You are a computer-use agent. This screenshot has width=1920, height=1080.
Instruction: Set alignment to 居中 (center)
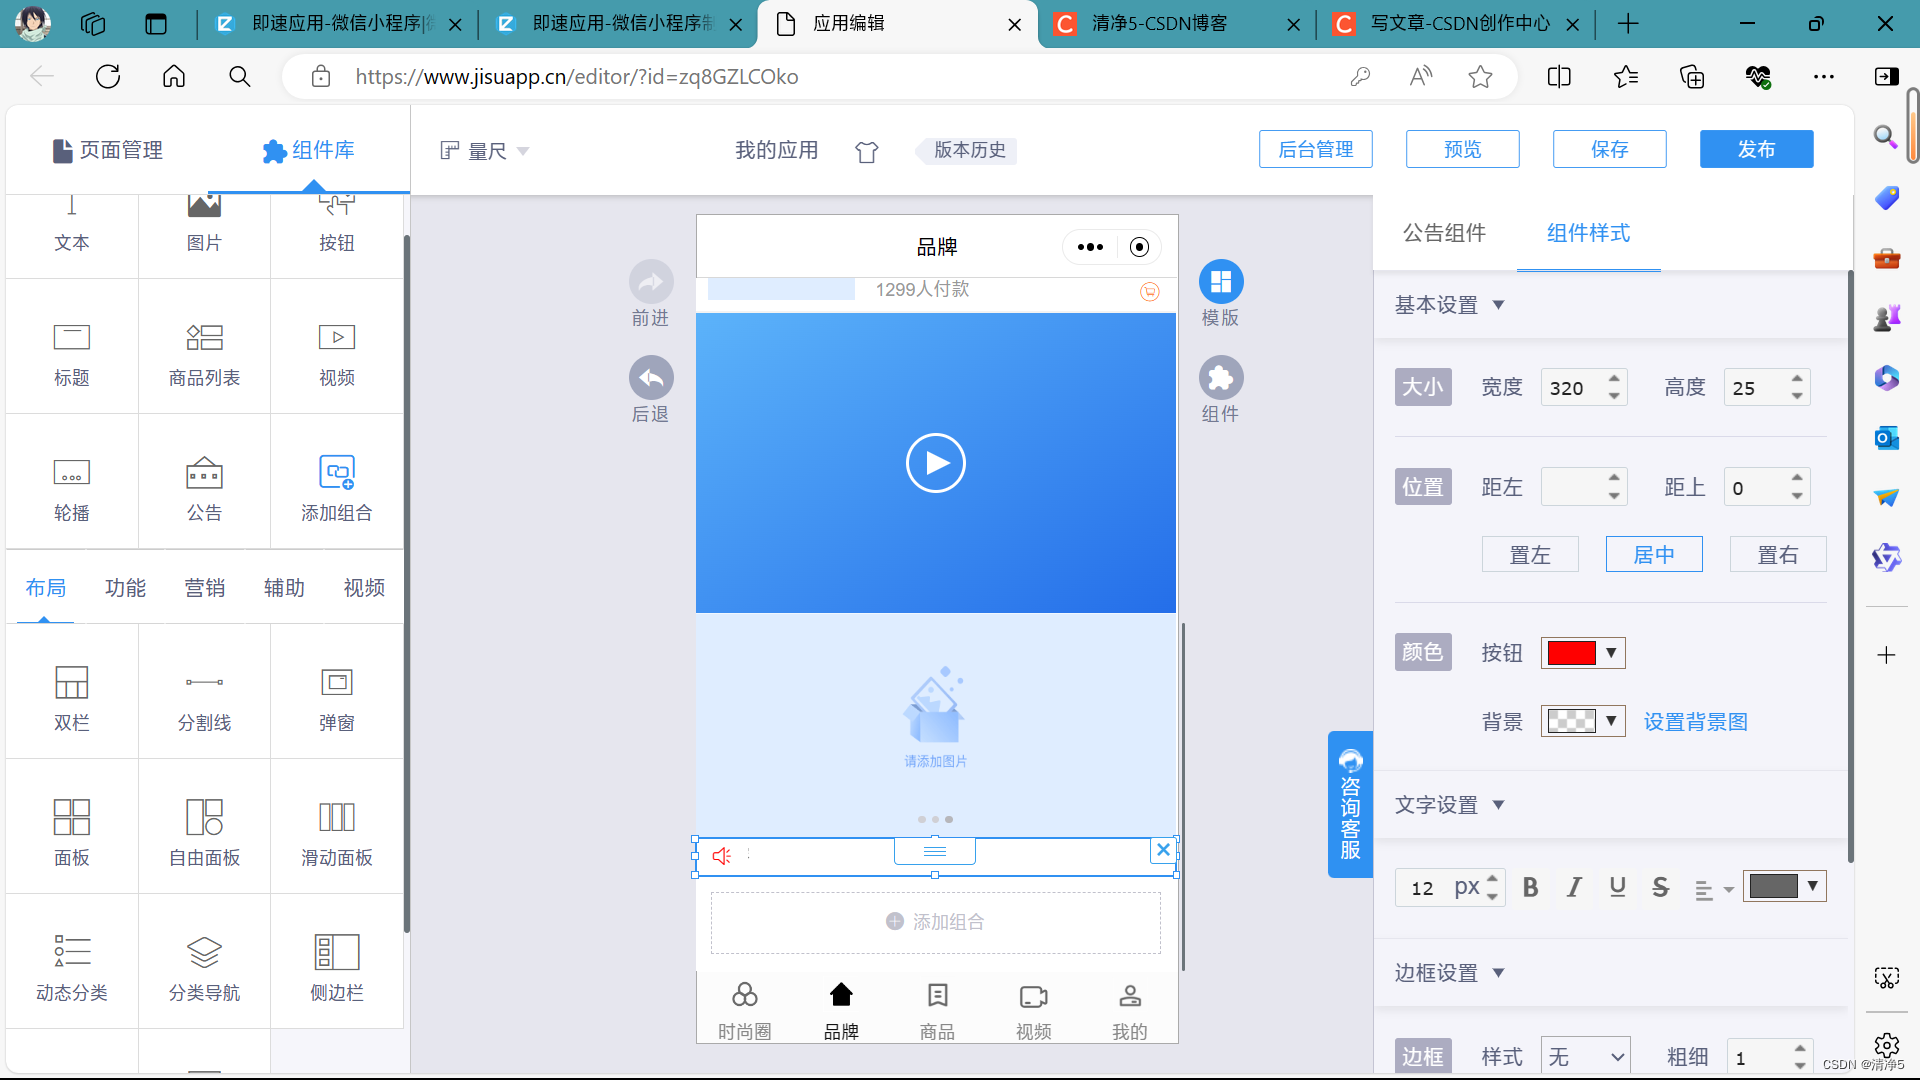coord(1653,554)
